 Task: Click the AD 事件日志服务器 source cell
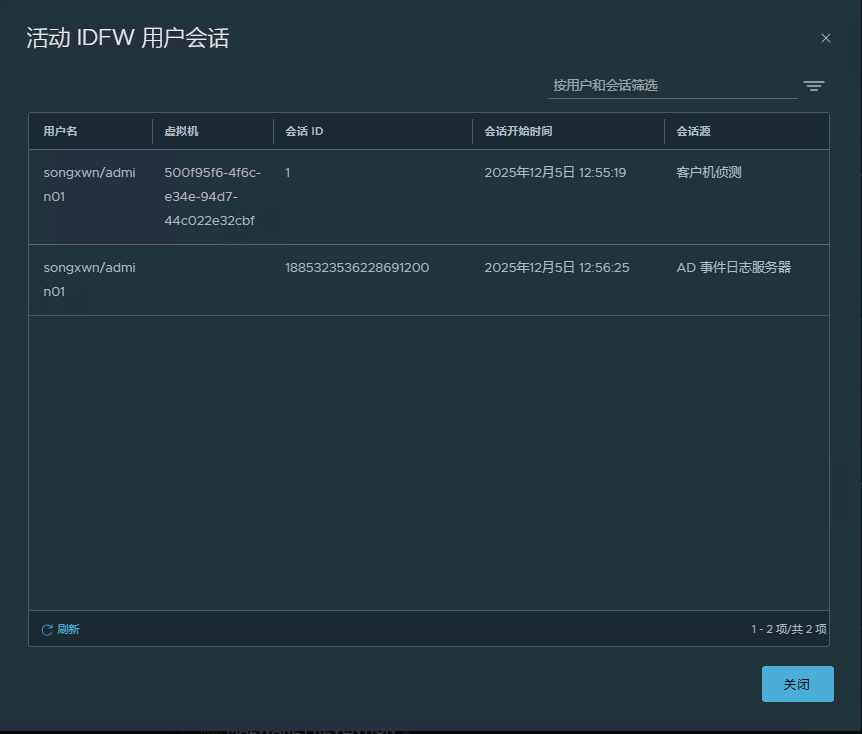(733, 267)
